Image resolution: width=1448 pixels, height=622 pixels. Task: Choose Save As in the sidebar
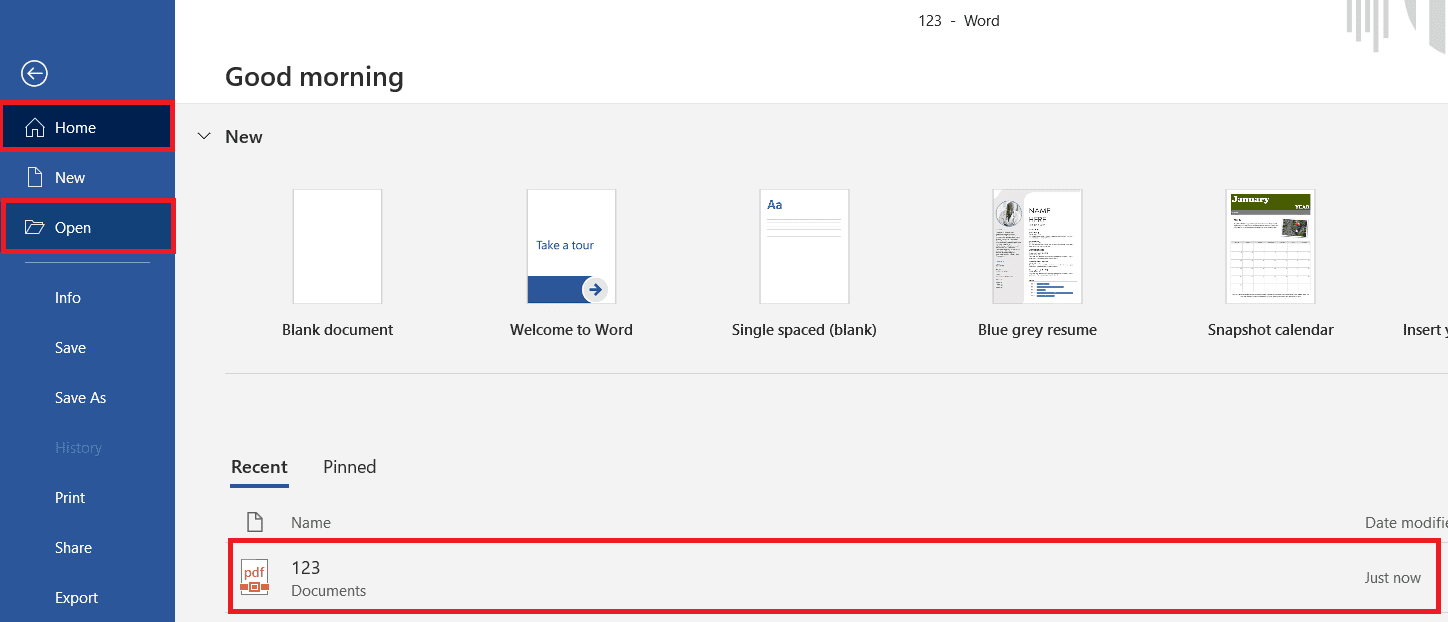[x=80, y=398]
